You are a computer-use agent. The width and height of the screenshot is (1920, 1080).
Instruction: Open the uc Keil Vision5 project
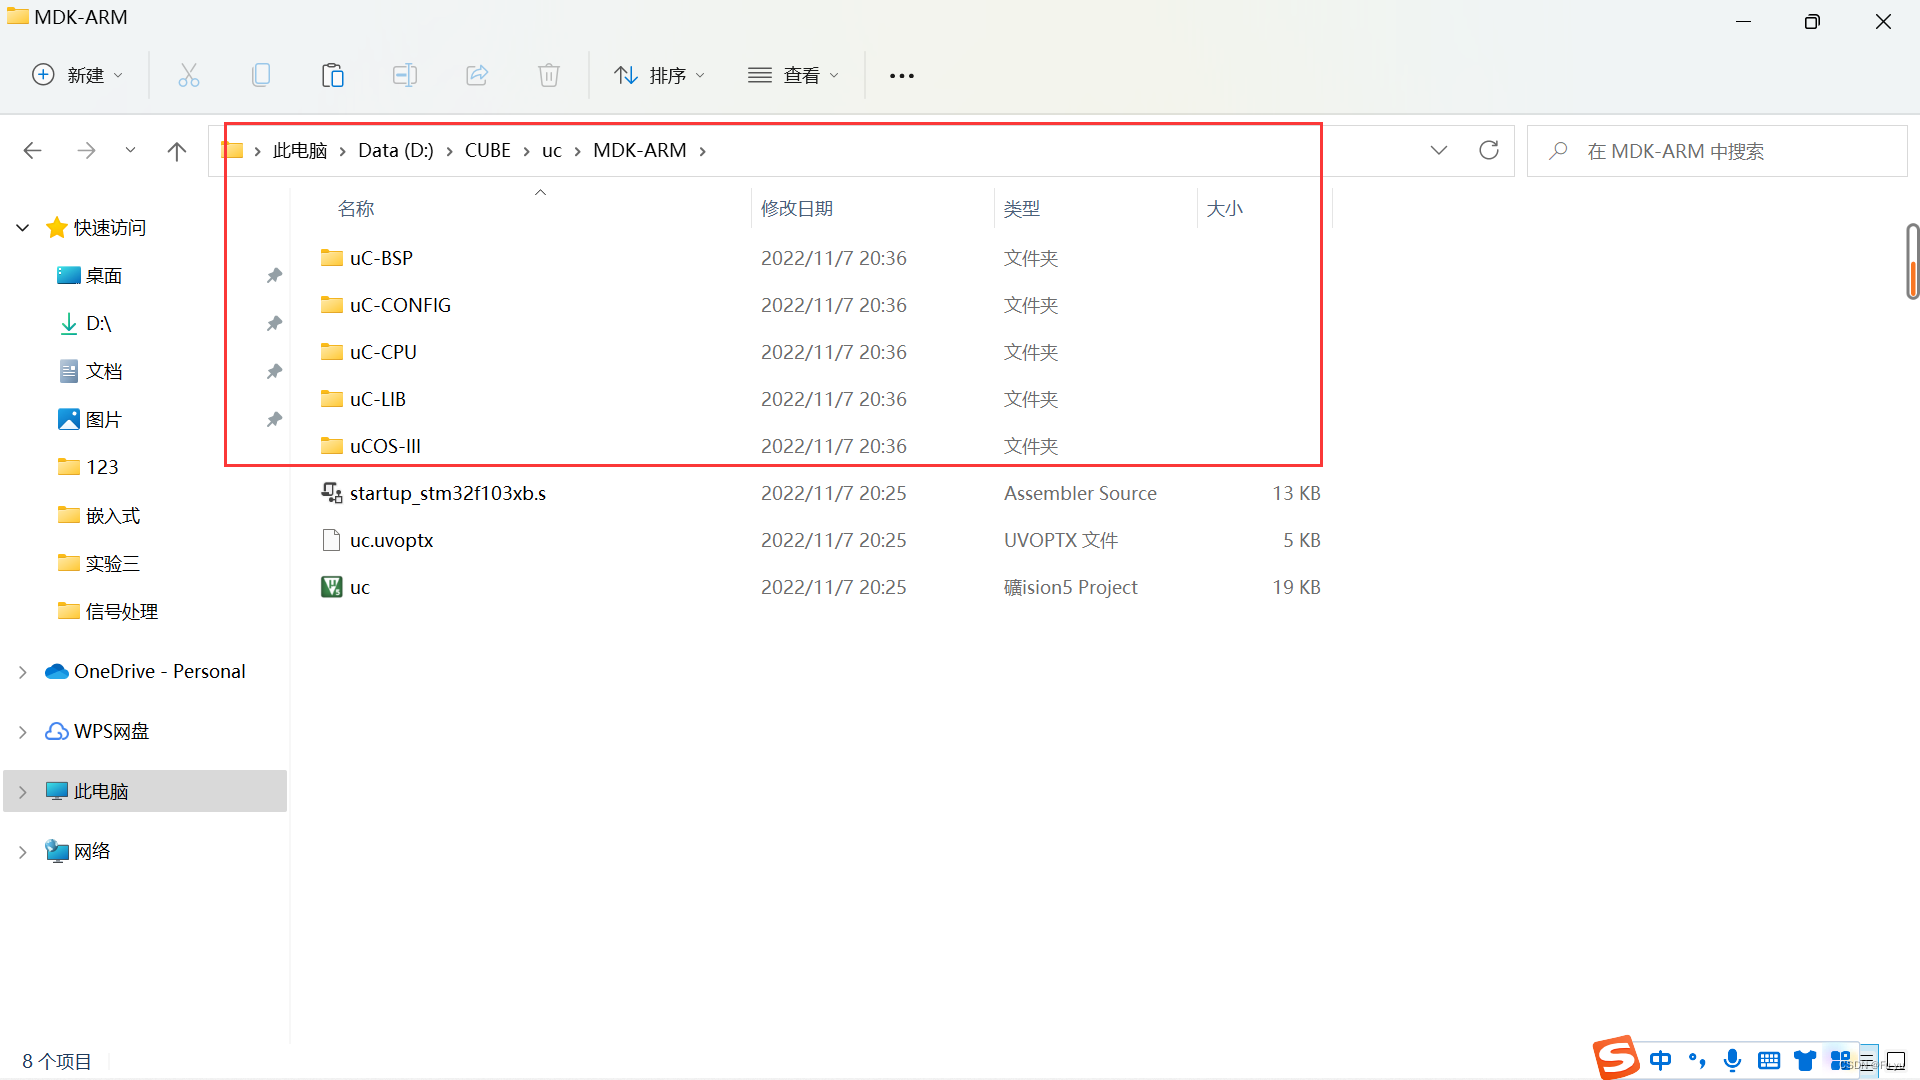(359, 585)
